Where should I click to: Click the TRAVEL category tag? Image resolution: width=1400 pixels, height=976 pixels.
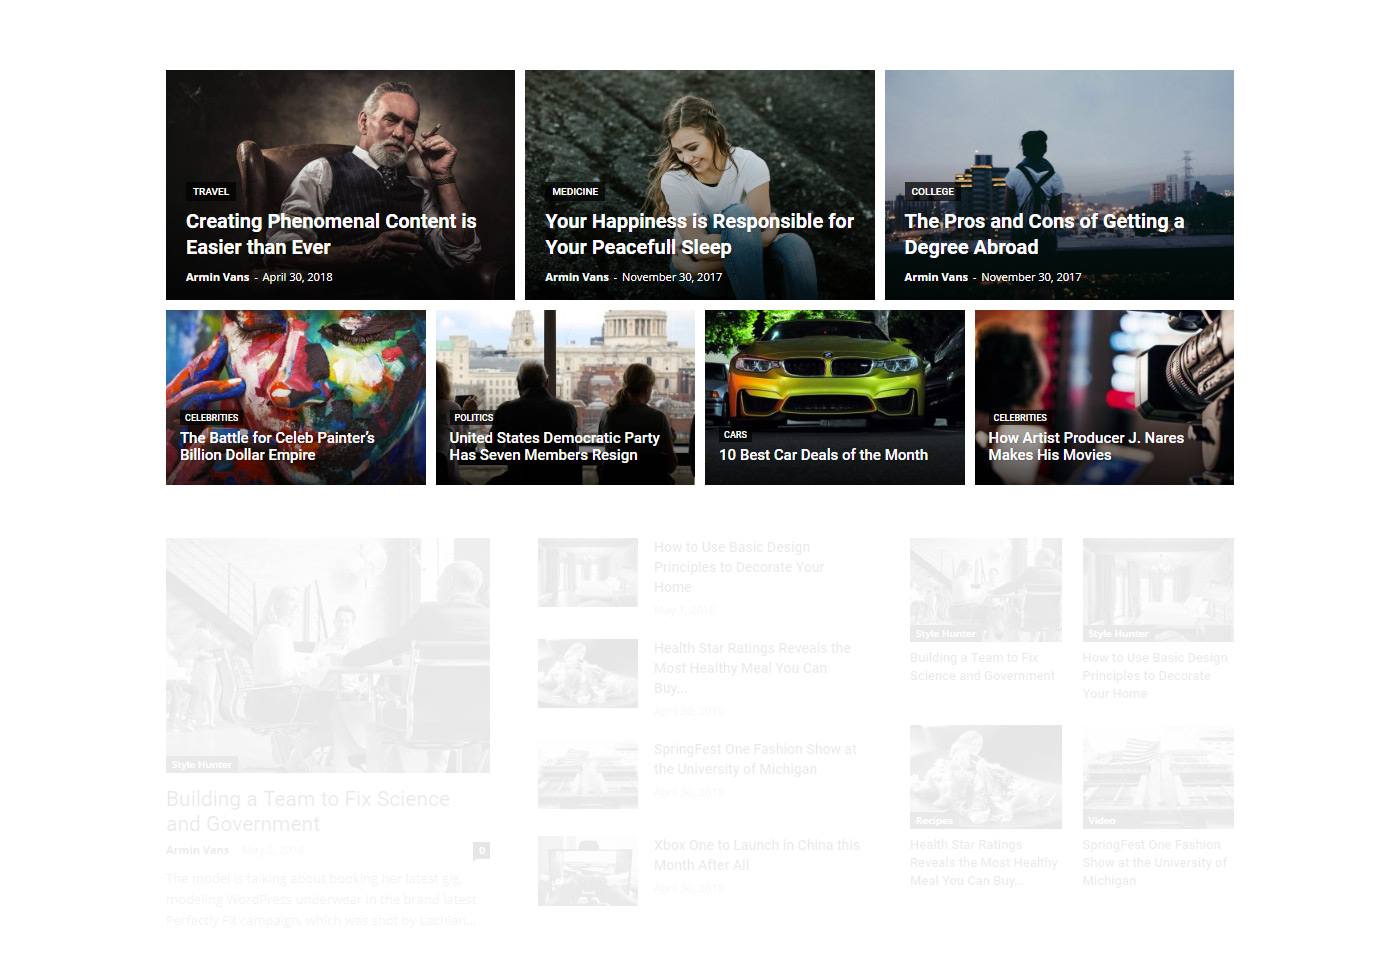(x=211, y=191)
